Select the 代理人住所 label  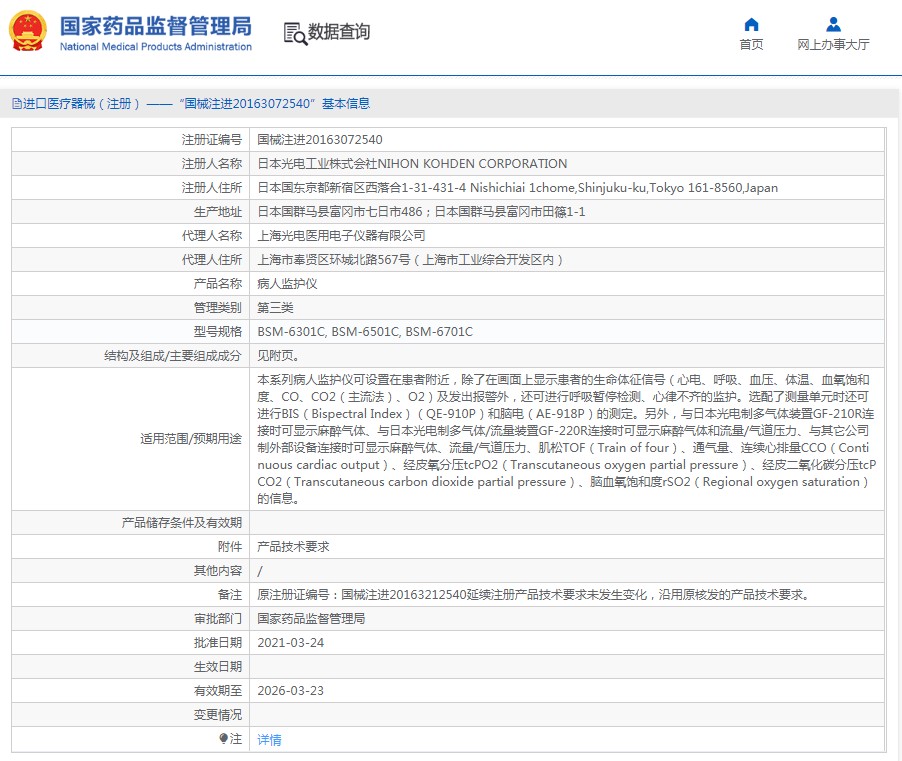(x=212, y=260)
